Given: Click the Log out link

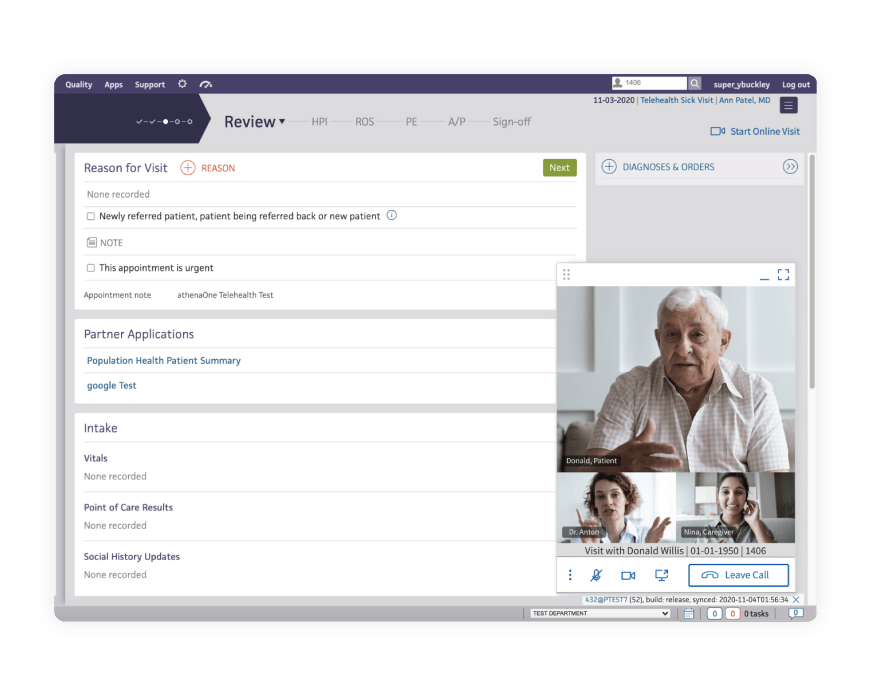Looking at the screenshot, I should pyautogui.click(x=796, y=84).
